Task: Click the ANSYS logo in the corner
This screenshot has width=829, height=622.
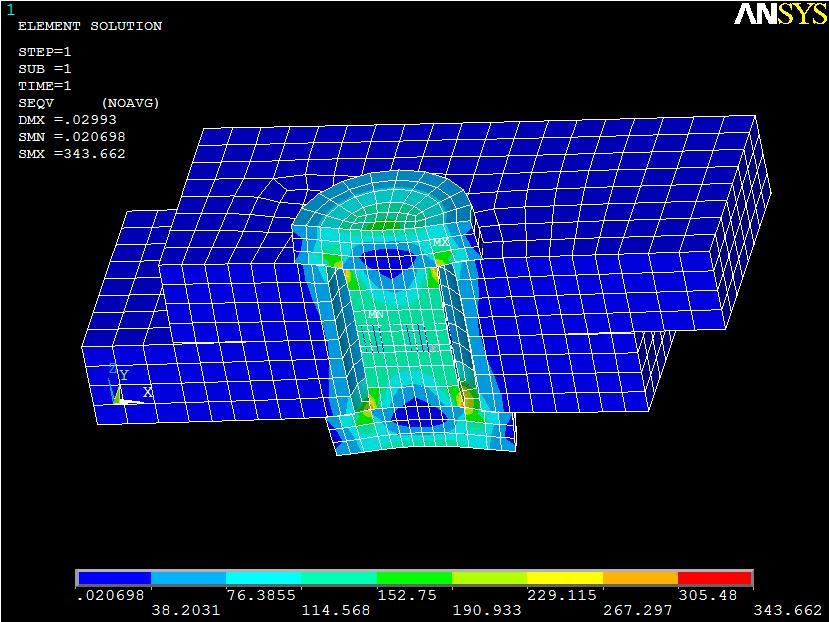Action: coord(780,14)
